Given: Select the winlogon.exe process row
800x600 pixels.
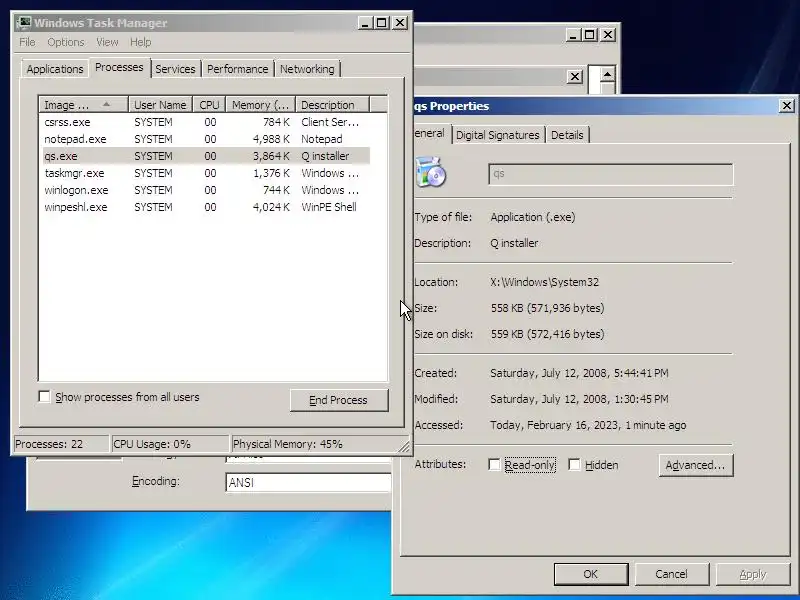Looking at the screenshot, I should click(206, 190).
